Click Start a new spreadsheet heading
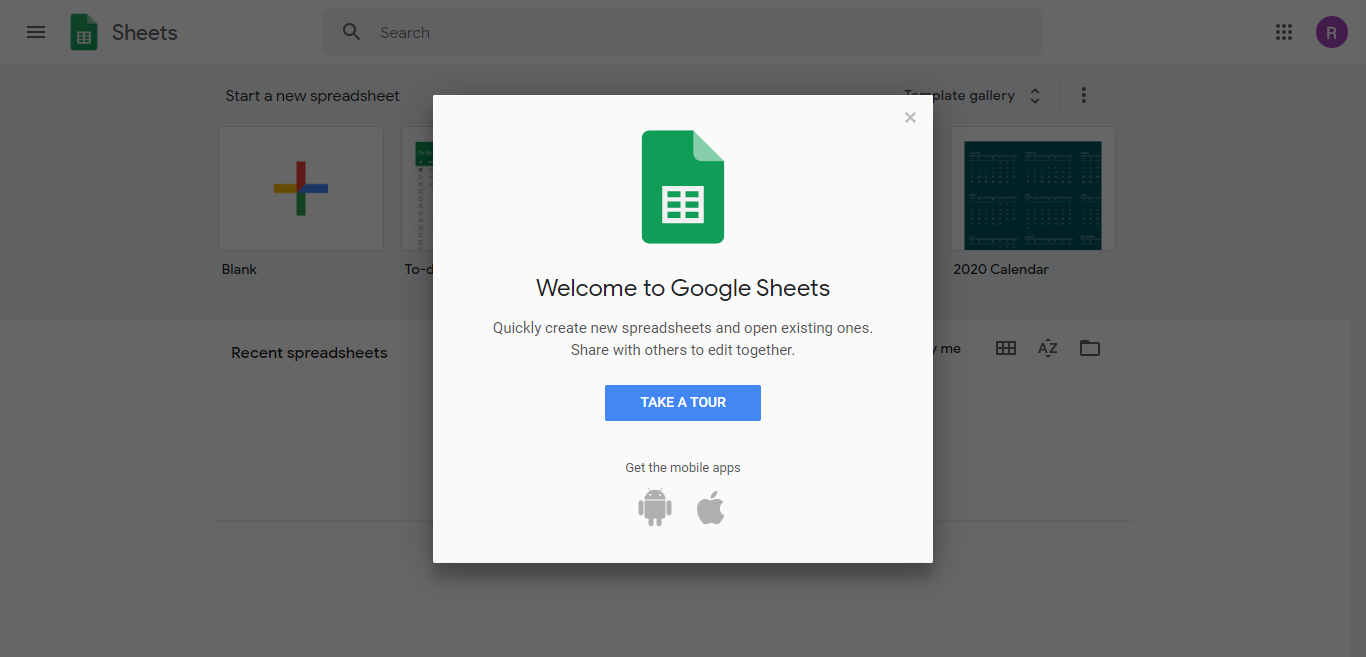 pos(312,96)
